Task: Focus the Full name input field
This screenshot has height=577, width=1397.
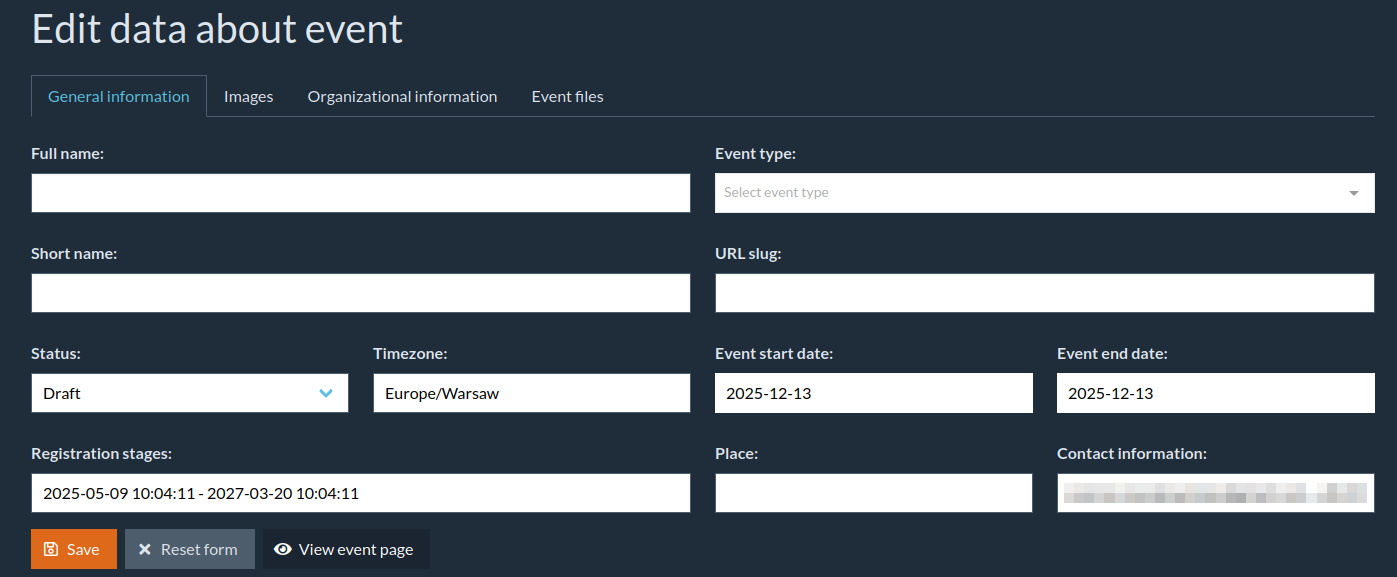Action: (x=360, y=193)
